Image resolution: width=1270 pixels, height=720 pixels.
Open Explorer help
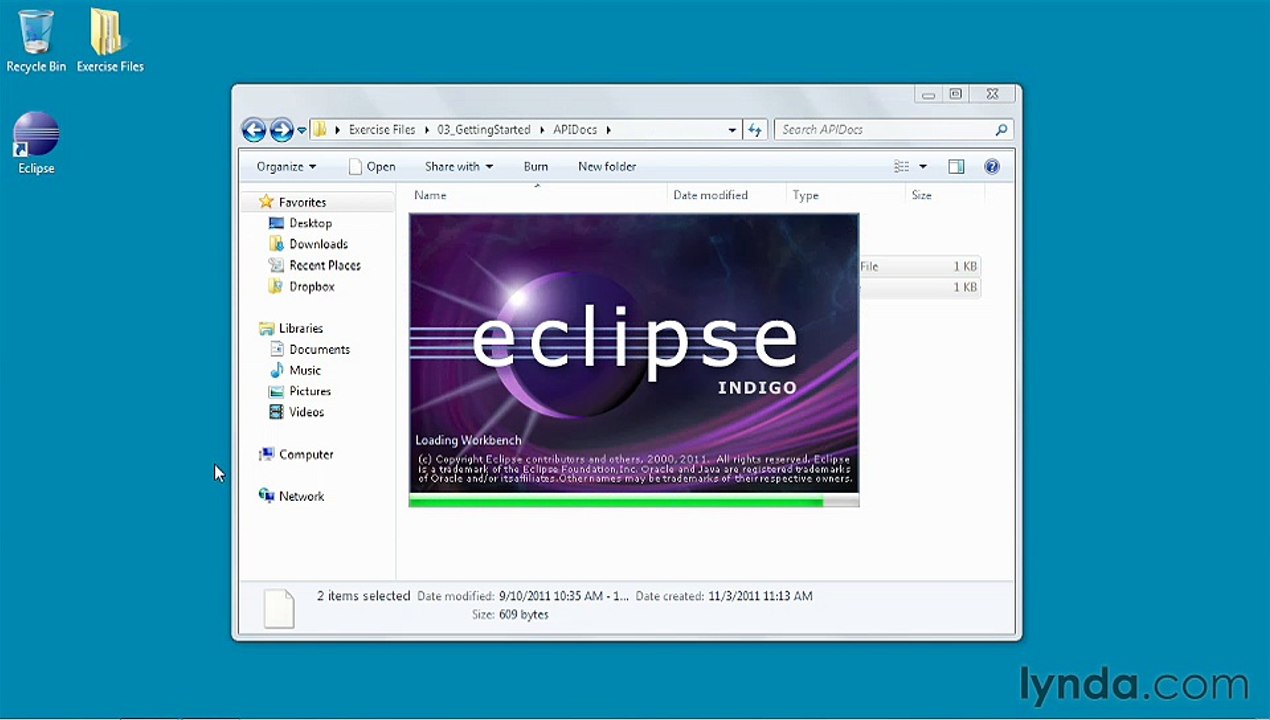click(992, 167)
